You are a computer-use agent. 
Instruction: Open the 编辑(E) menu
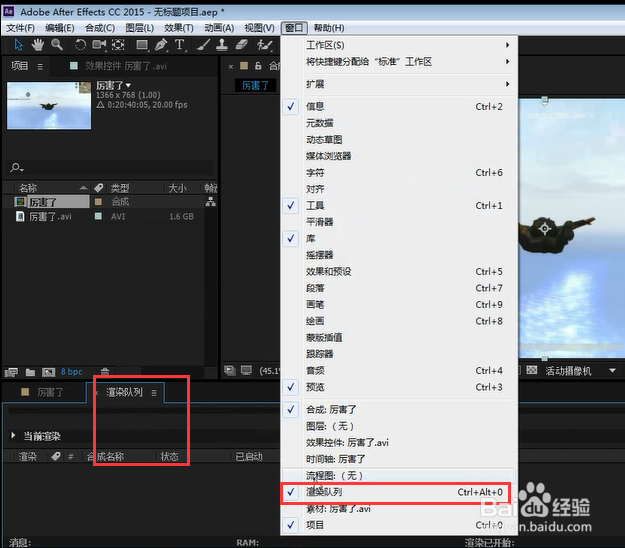(x=60, y=28)
